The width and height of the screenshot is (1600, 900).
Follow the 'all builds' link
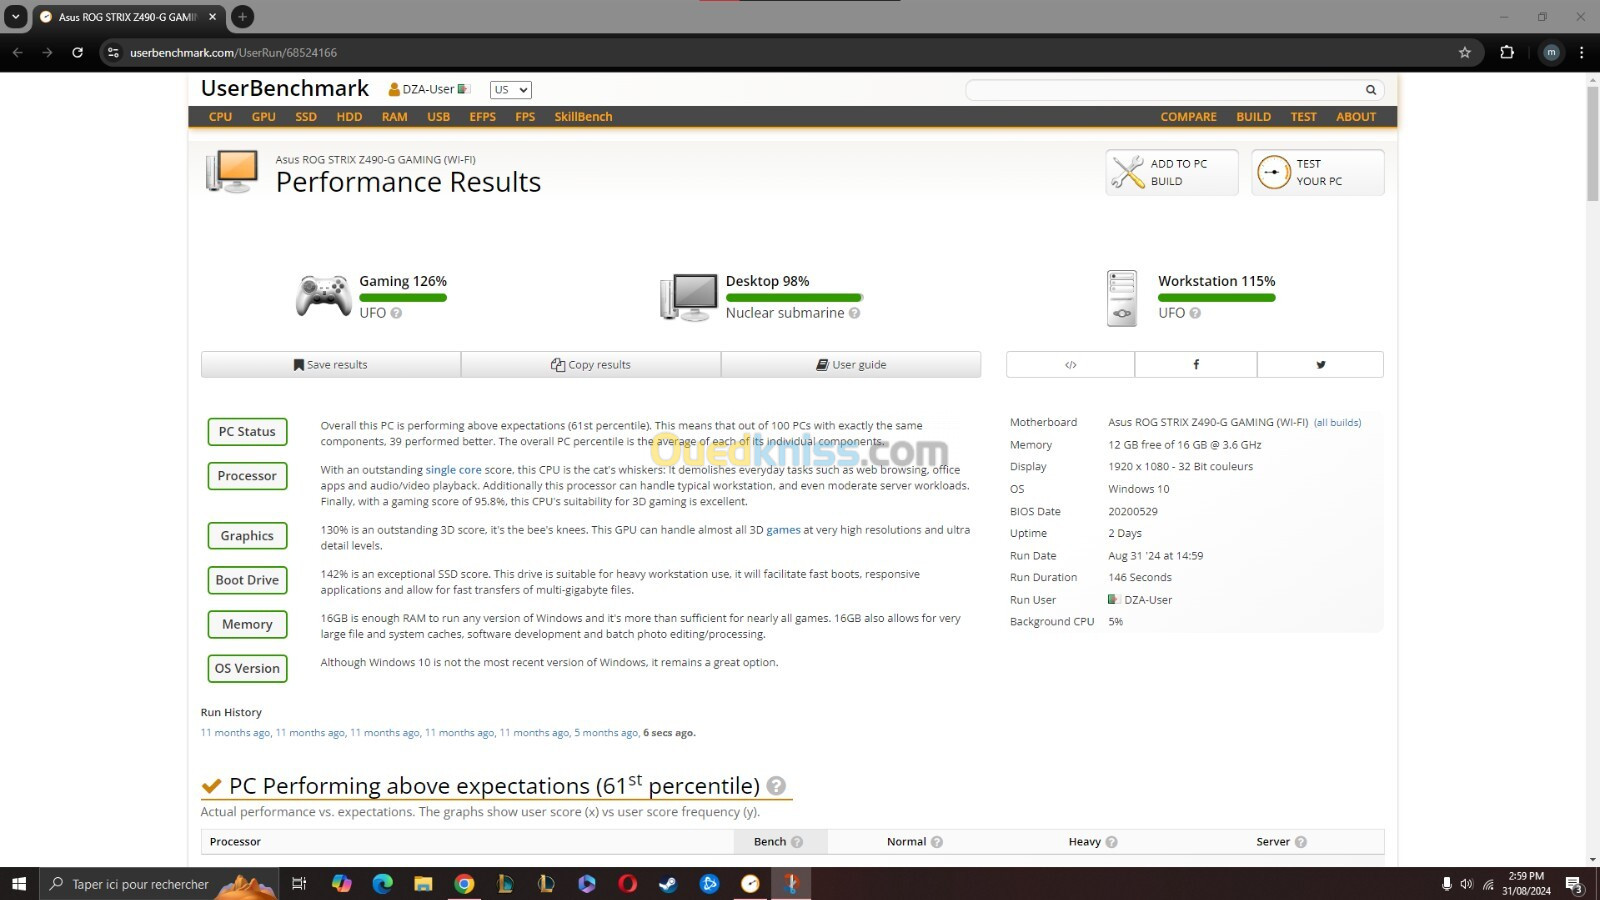[1337, 423]
